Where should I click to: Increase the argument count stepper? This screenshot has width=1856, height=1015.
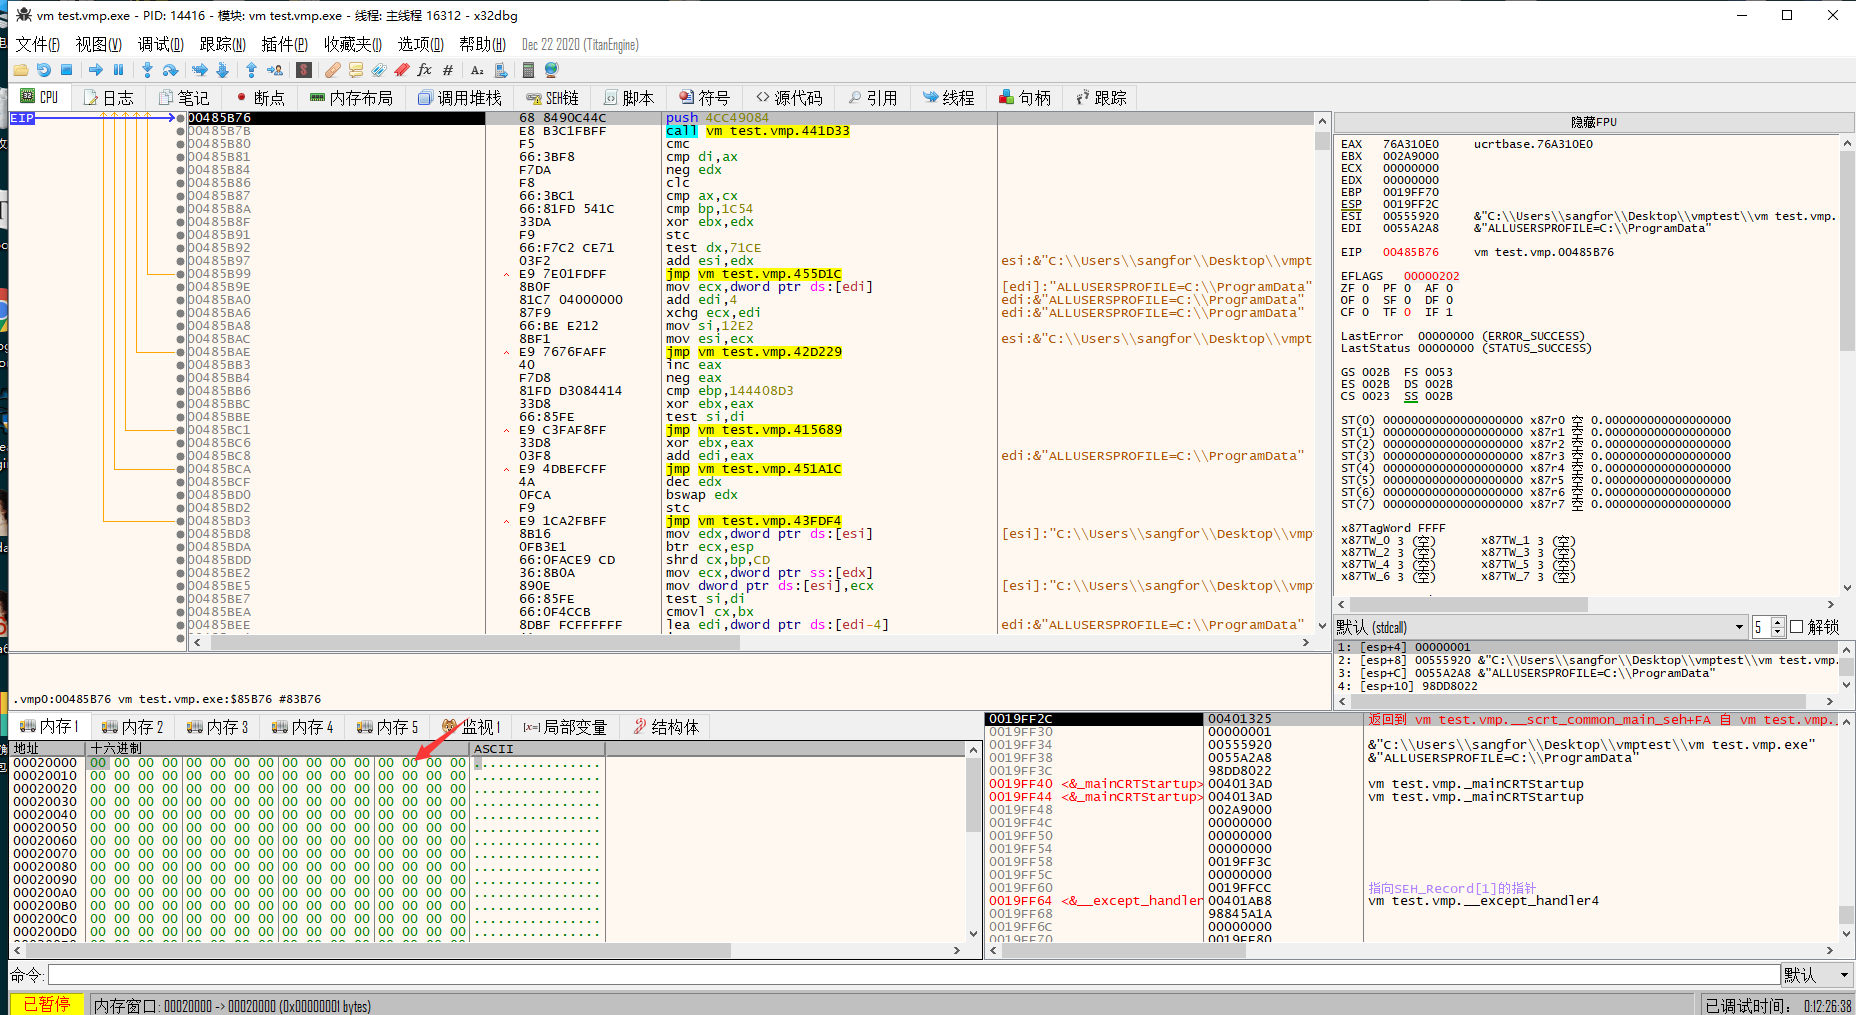point(1778,622)
